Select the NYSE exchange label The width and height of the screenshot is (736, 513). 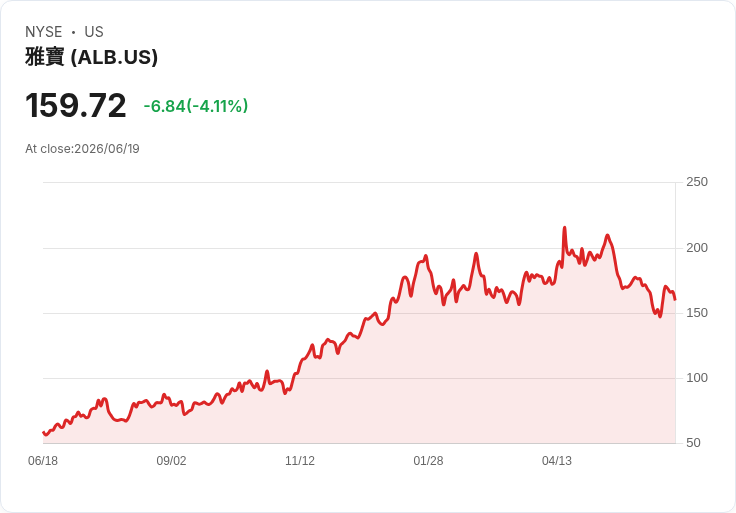(x=44, y=32)
